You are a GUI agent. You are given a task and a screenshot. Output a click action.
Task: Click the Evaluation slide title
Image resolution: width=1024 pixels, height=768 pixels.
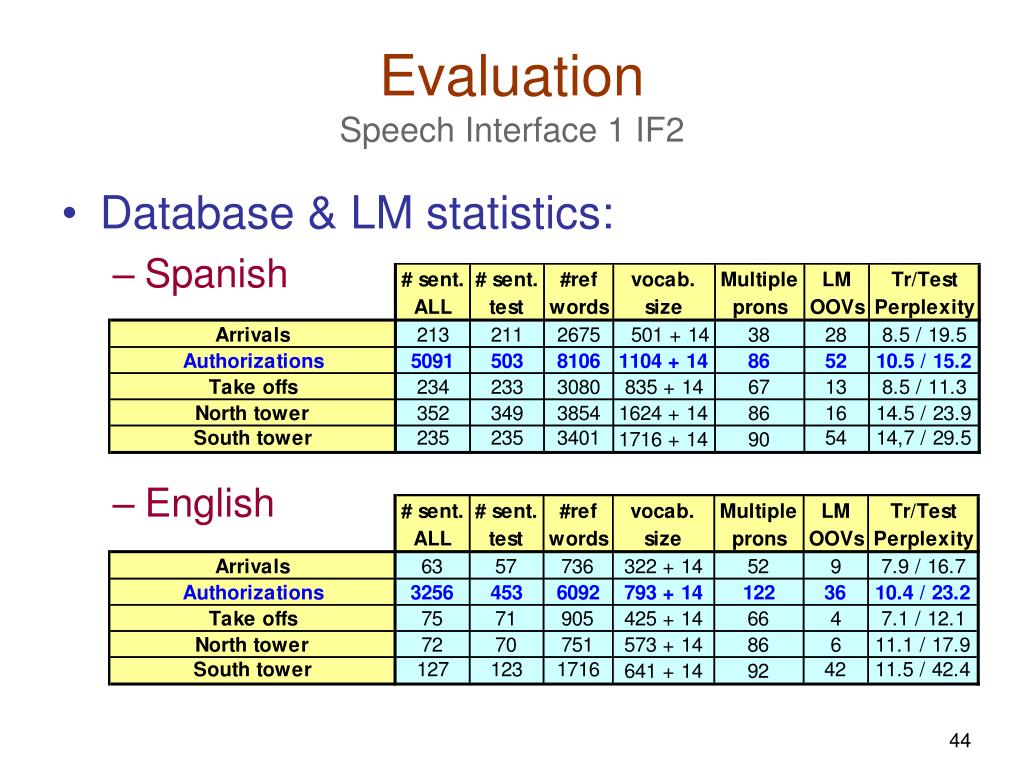point(512,76)
